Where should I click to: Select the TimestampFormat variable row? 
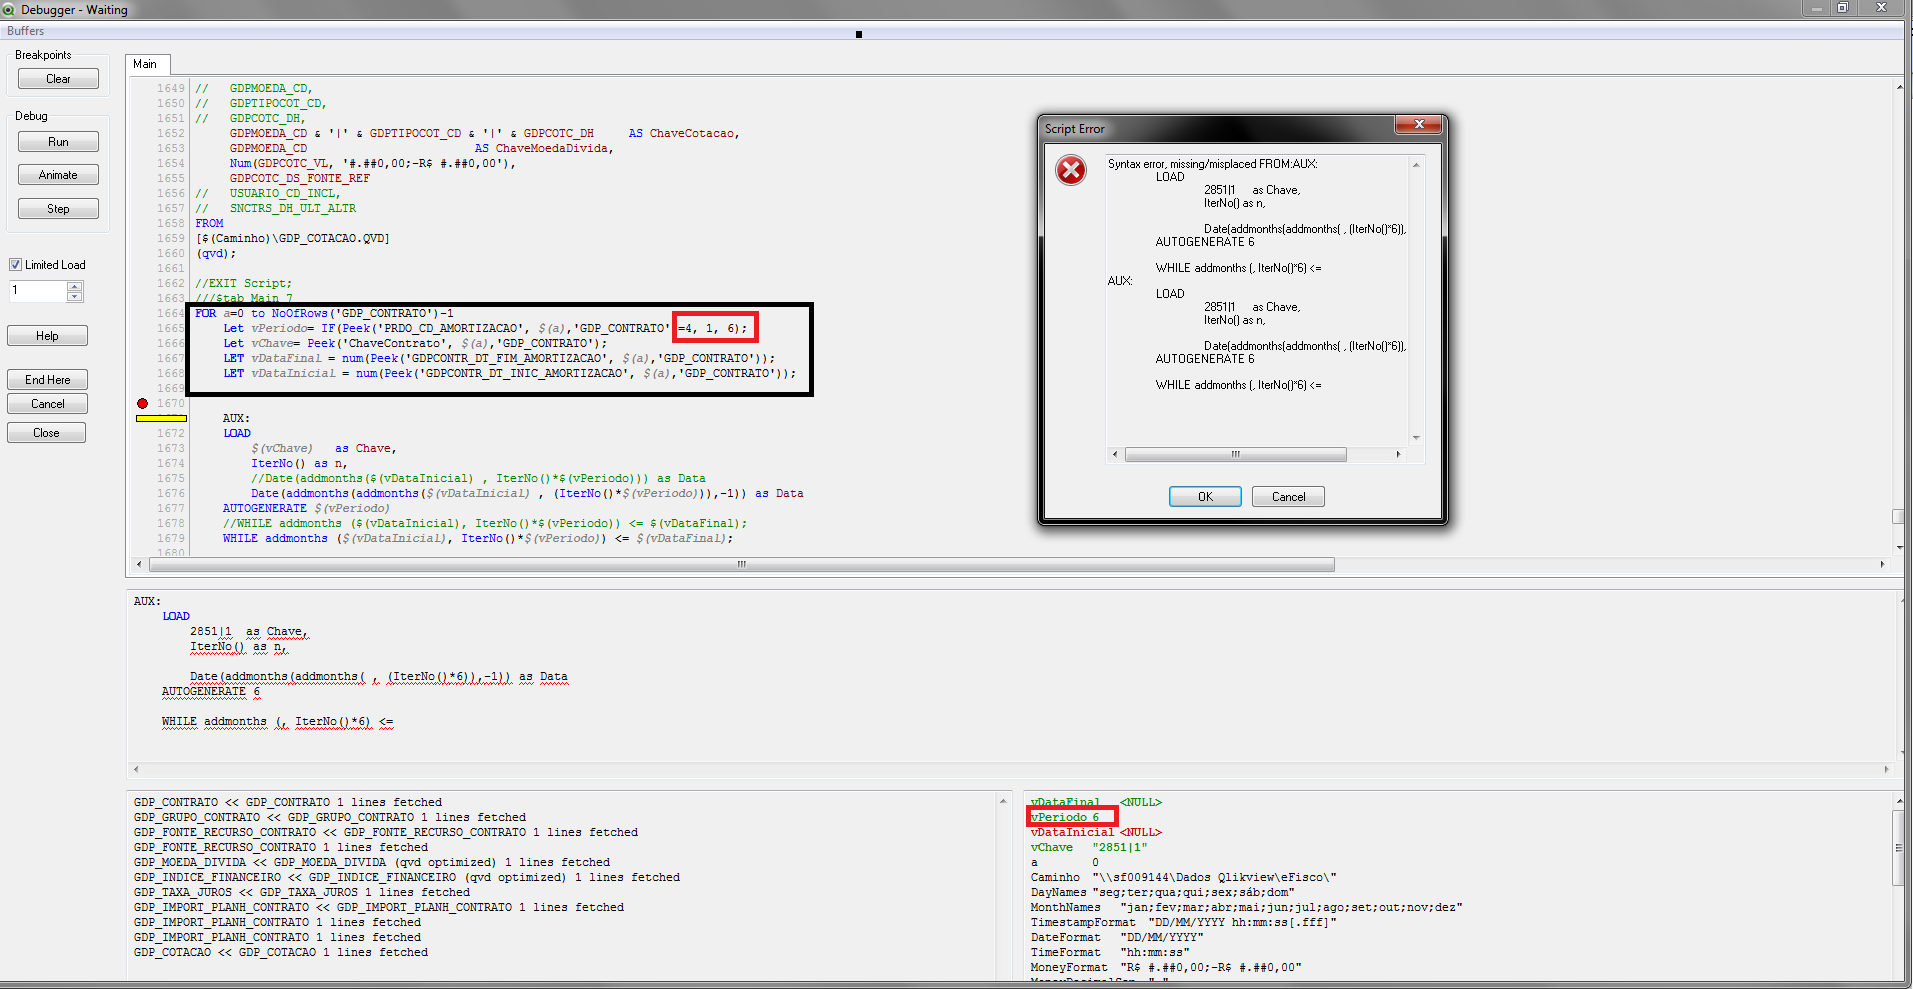[x=1184, y=922]
